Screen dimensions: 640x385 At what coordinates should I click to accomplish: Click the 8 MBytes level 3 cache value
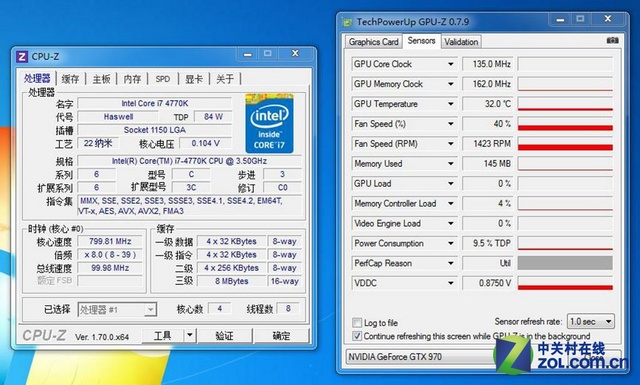click(231, 281)
